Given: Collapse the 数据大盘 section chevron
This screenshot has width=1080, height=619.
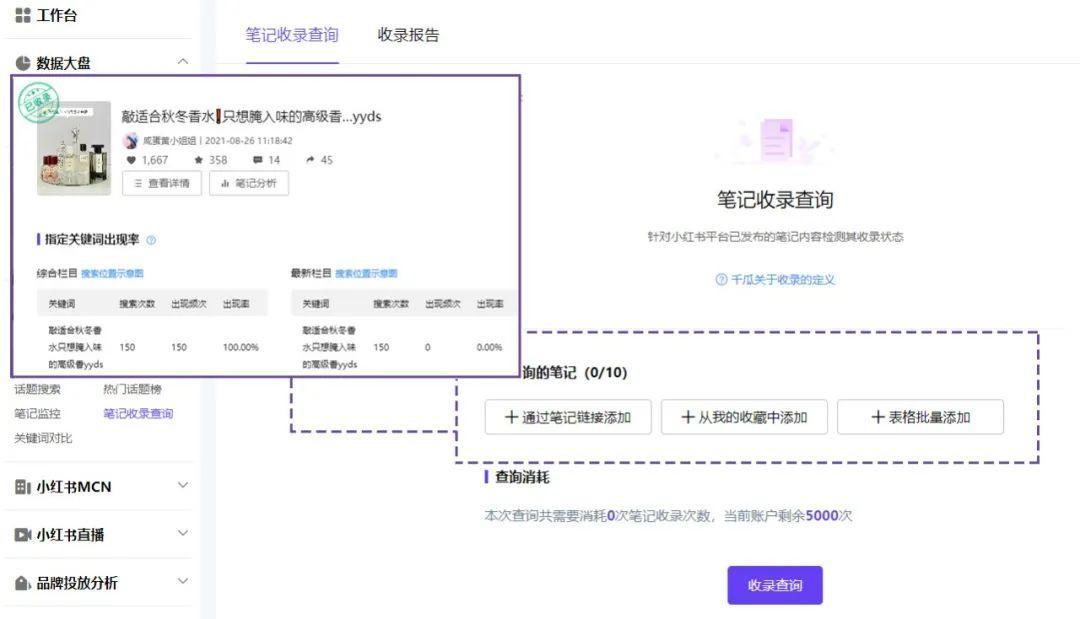Looking at the screenshot, I should coord(183,60).
